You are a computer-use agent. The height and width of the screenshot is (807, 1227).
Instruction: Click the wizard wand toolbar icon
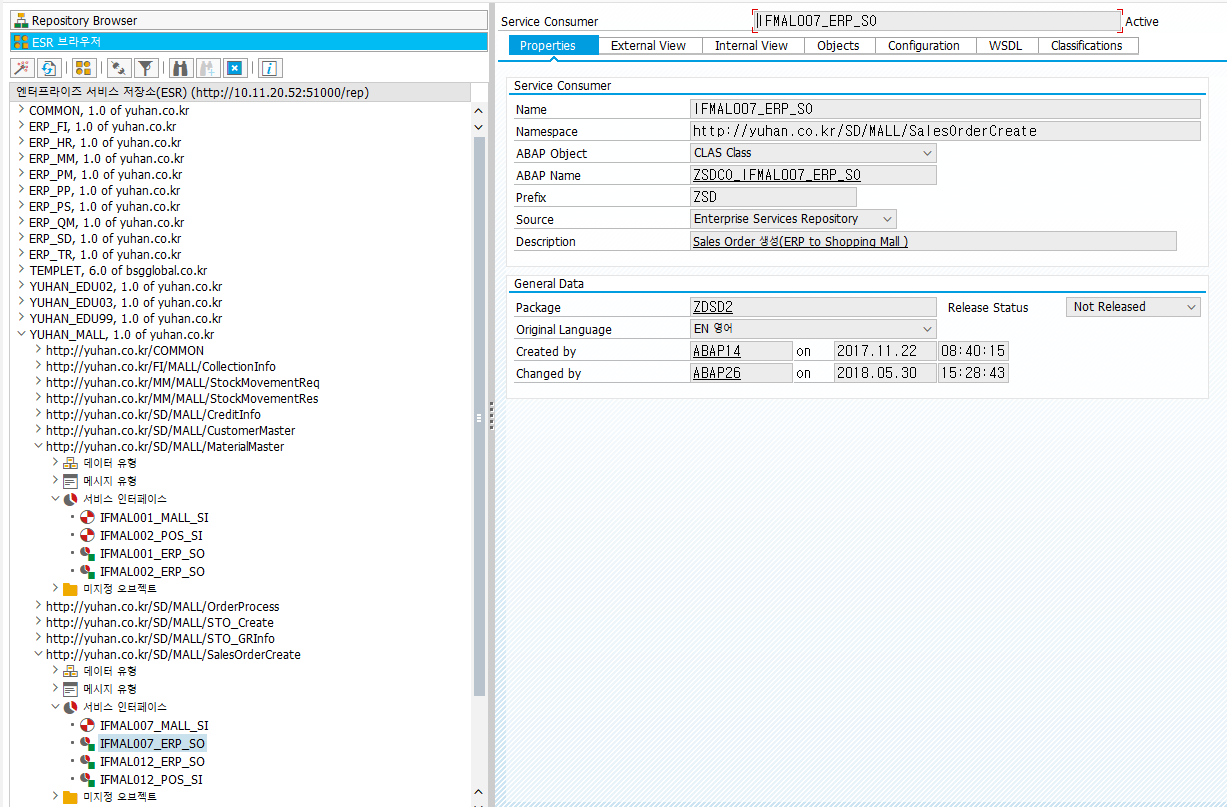pos(22,68)
